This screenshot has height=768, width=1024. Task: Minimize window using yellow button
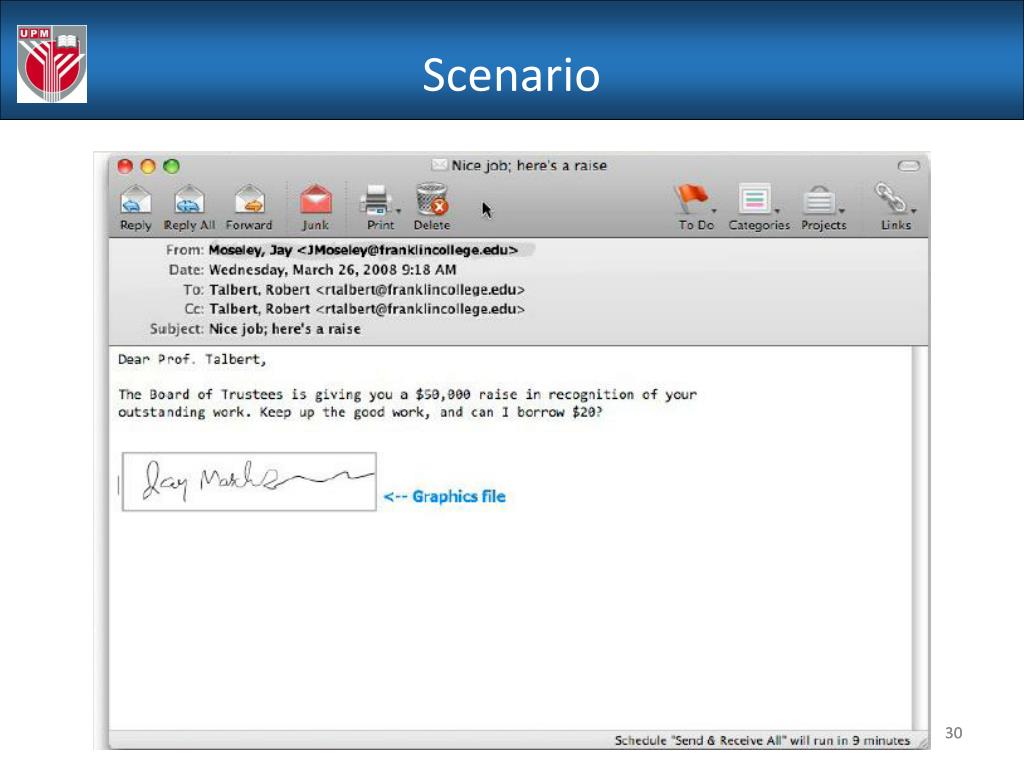point(148,166)
